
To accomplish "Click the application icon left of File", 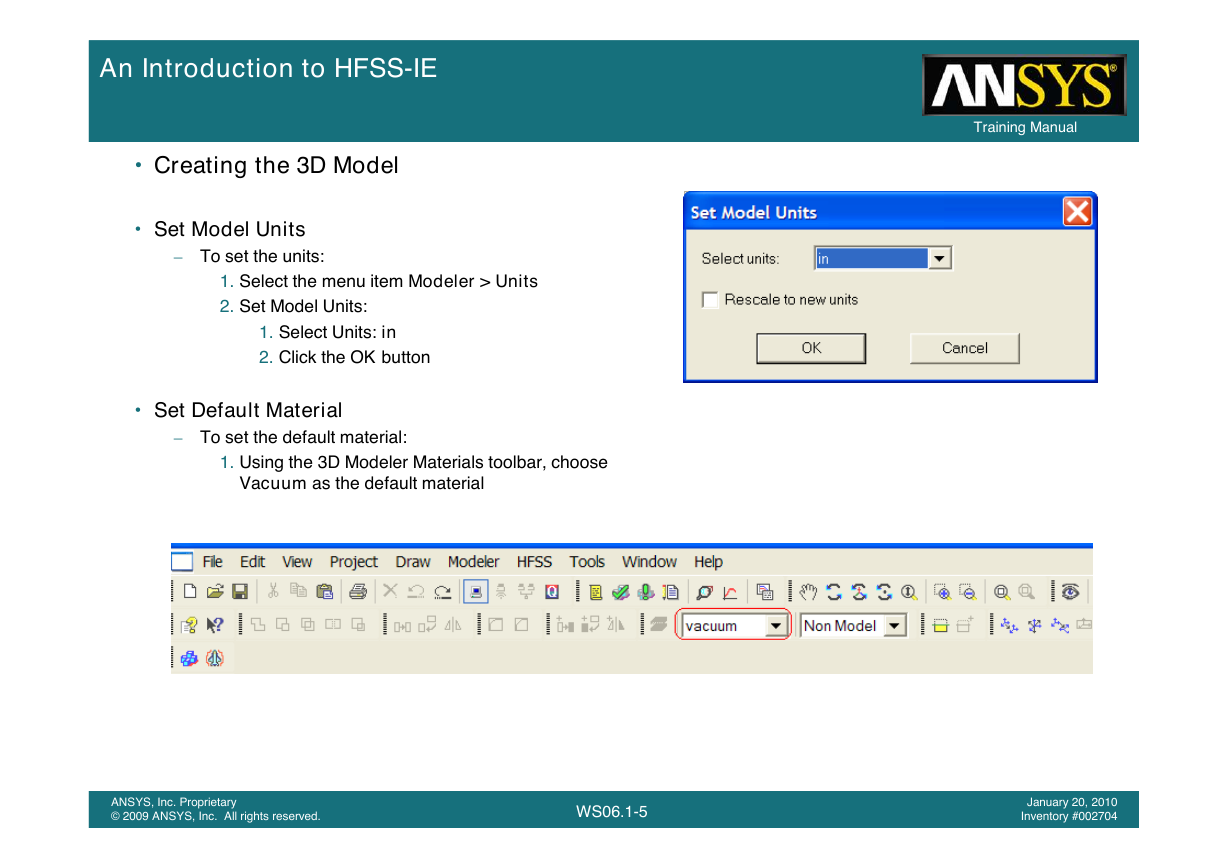I will tap(181, 562).
